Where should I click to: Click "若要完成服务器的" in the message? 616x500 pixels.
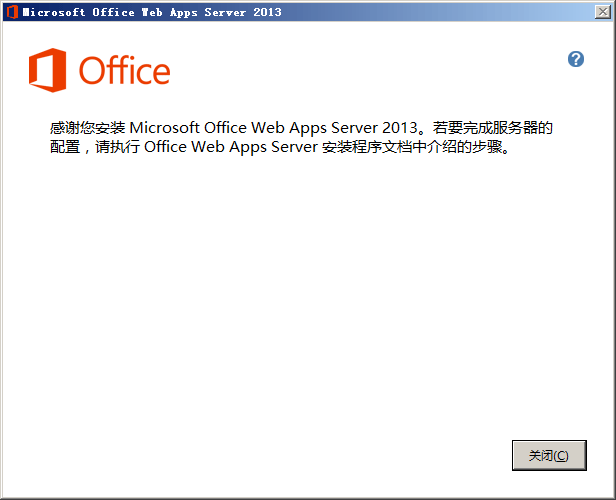[492, 128]
